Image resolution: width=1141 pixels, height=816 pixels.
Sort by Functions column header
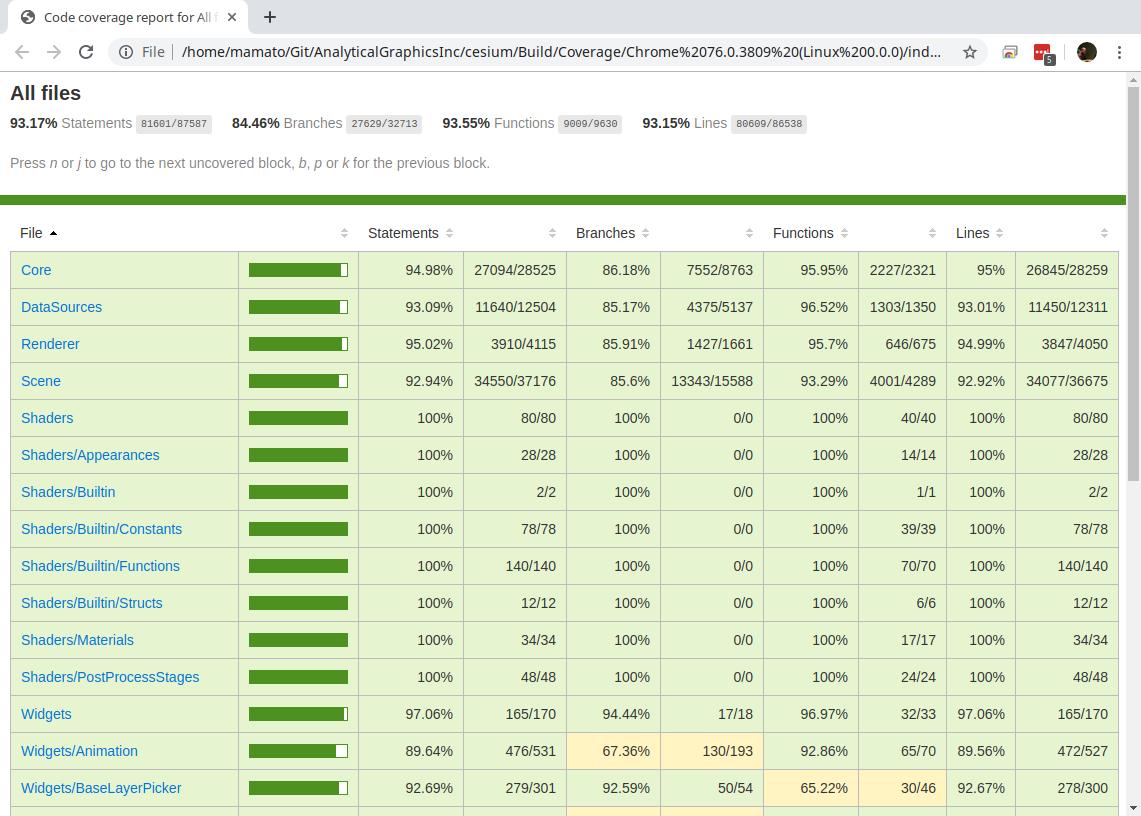pyautogui.click(x=810, y=233)
